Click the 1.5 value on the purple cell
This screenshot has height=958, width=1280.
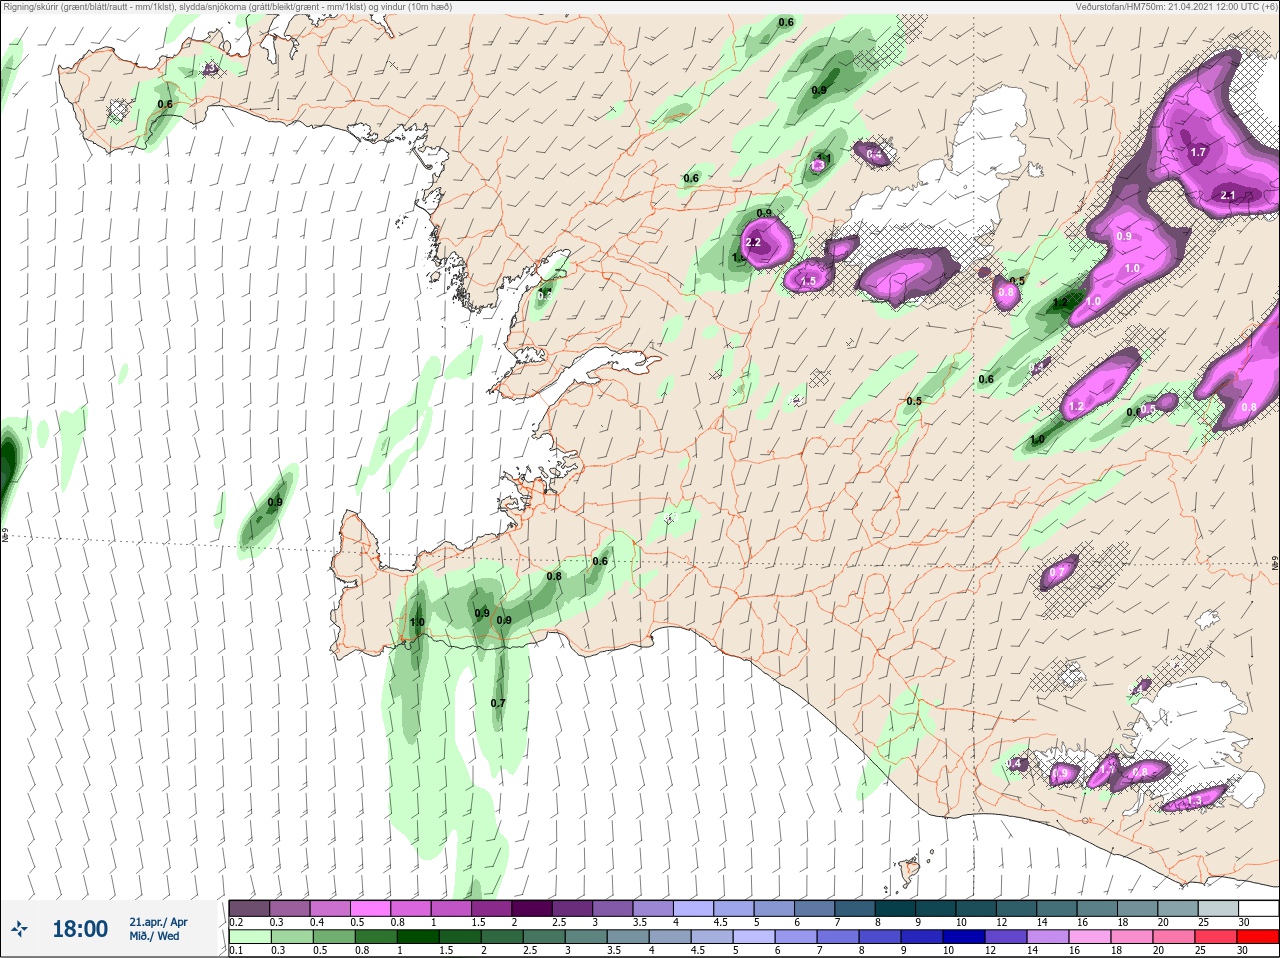click(809, 282)
